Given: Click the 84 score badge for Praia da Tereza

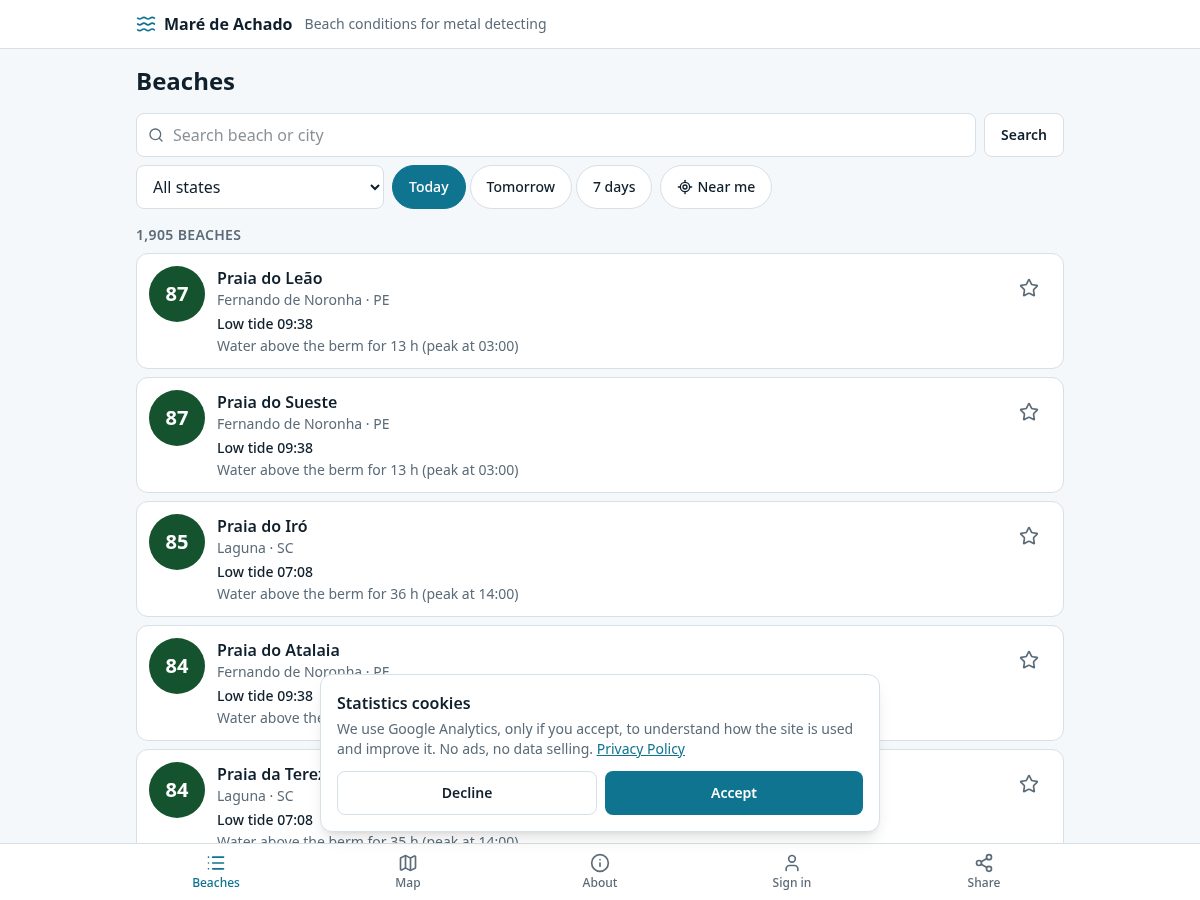Looking at the screenshot, I should tap(177, 790).
